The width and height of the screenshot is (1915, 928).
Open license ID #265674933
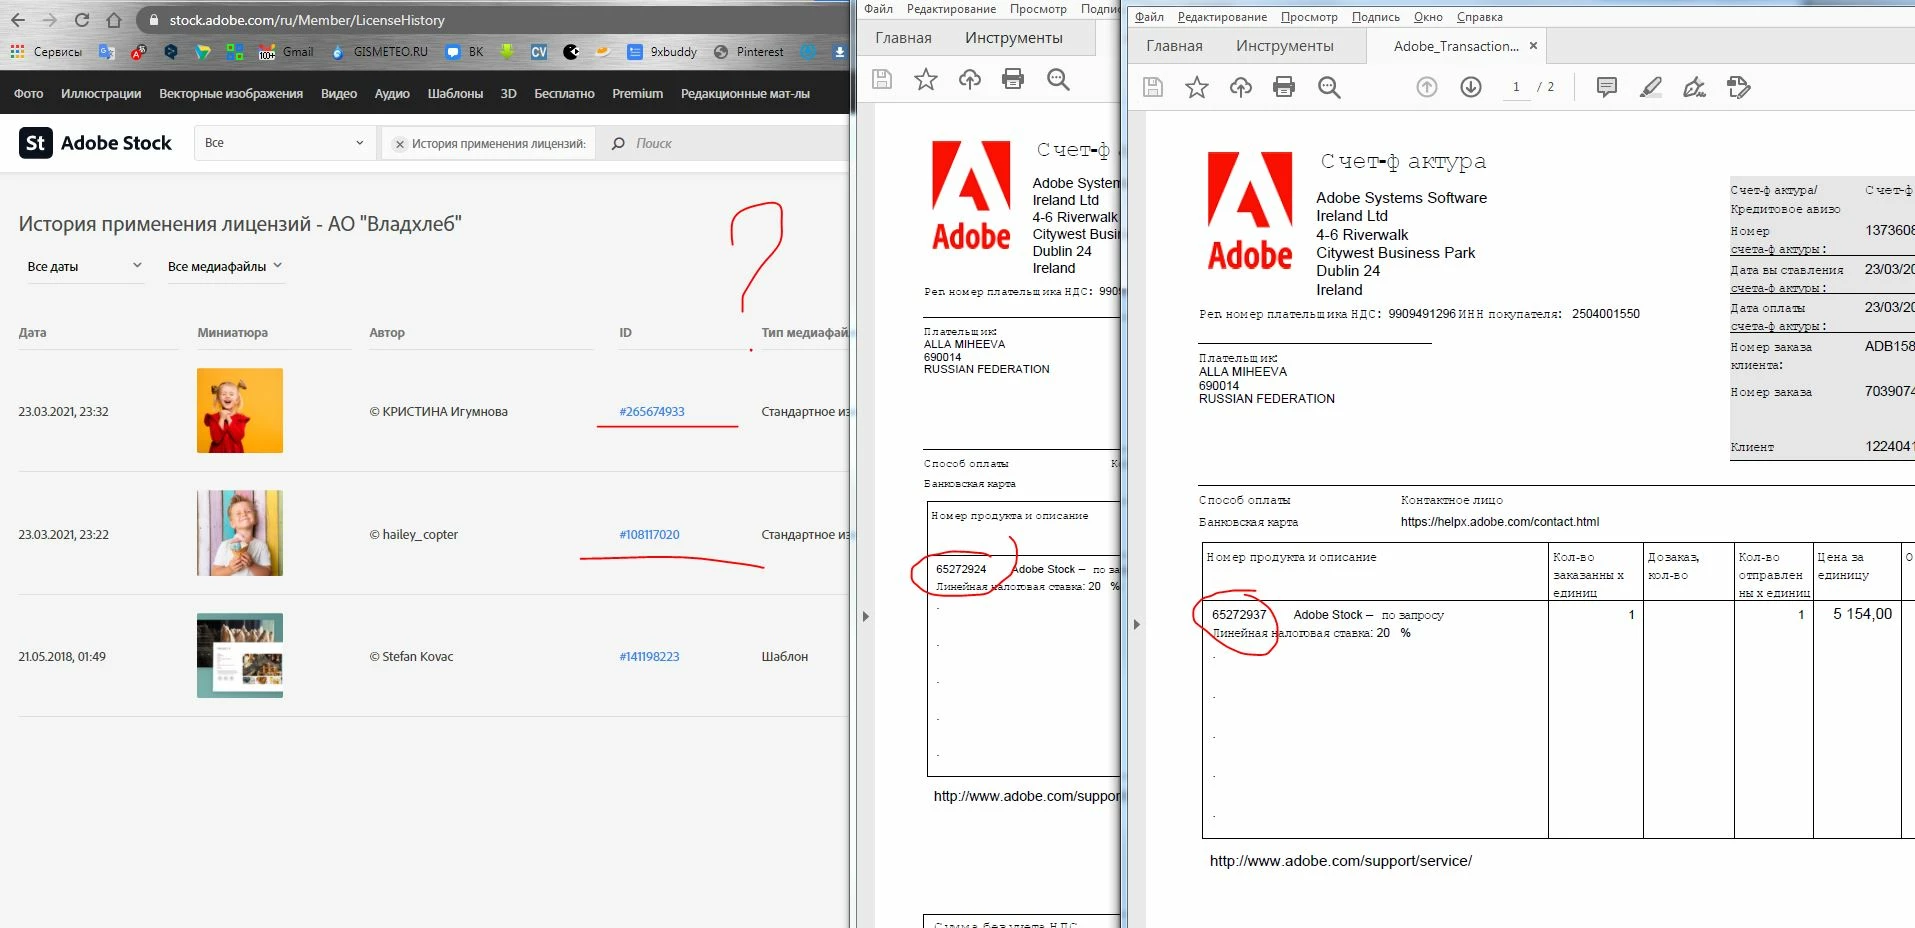[652, 411]
